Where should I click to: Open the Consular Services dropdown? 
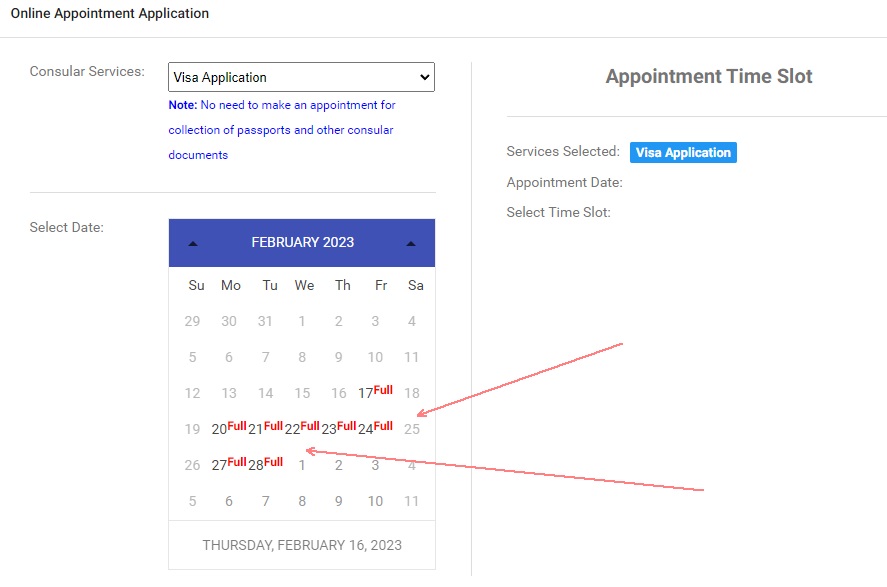pyautogui.click(x=301, y=77)
